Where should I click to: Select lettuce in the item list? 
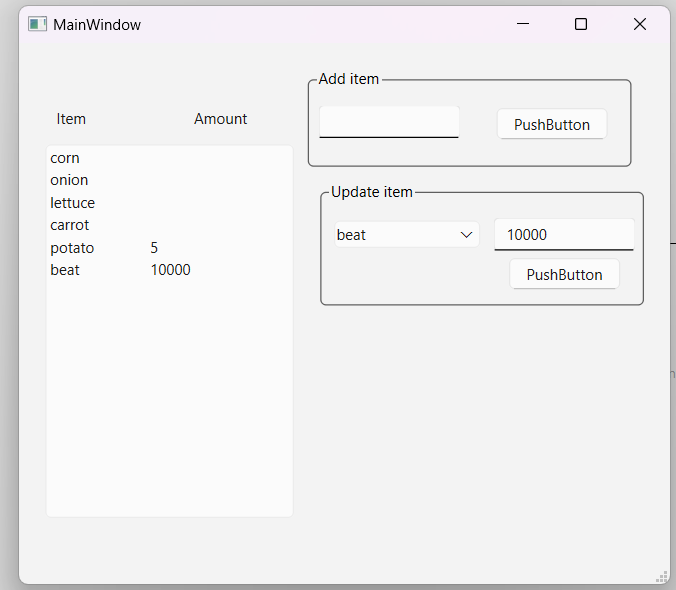(72, 203)
